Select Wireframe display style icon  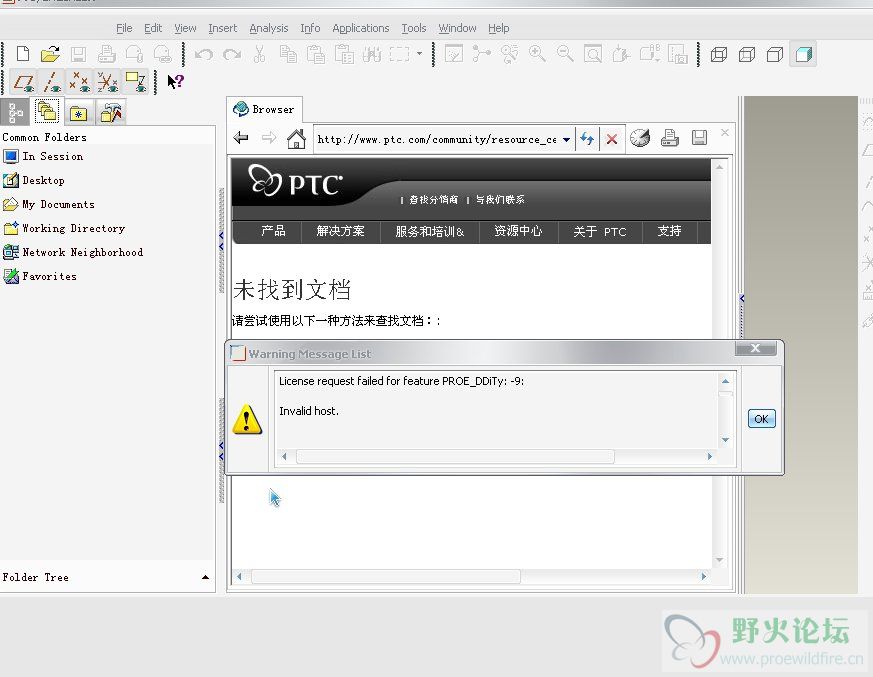point(719,54)
